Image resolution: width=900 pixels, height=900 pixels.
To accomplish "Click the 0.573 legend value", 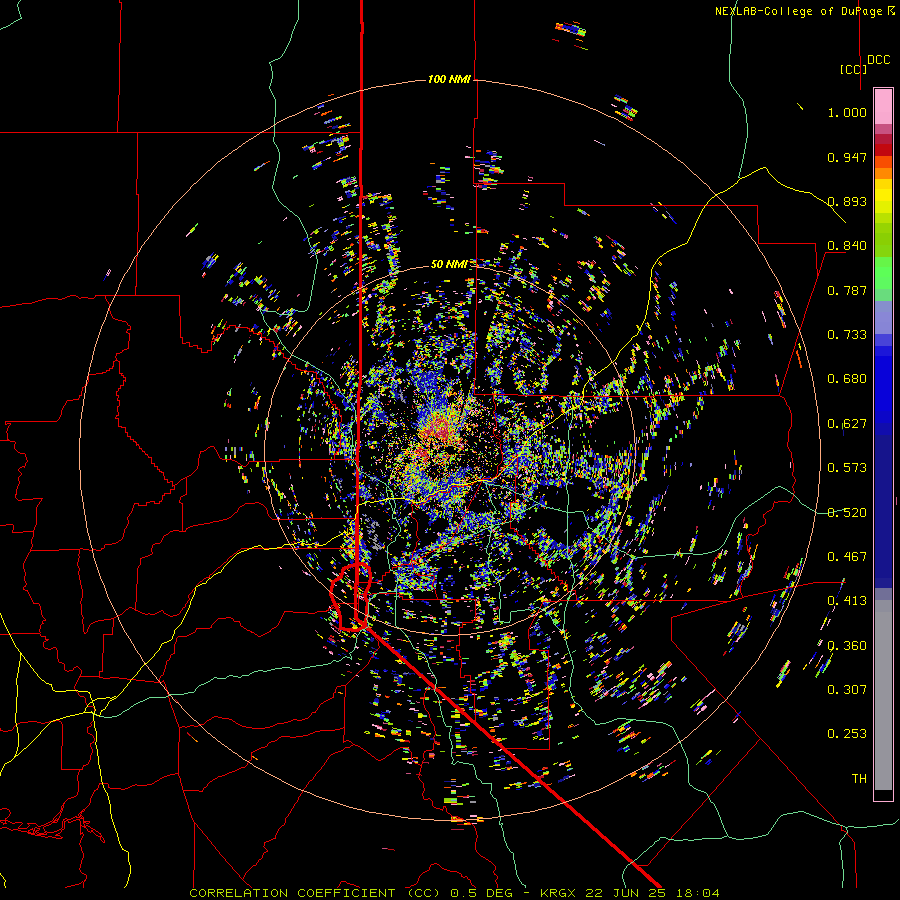I will point(847,468).
